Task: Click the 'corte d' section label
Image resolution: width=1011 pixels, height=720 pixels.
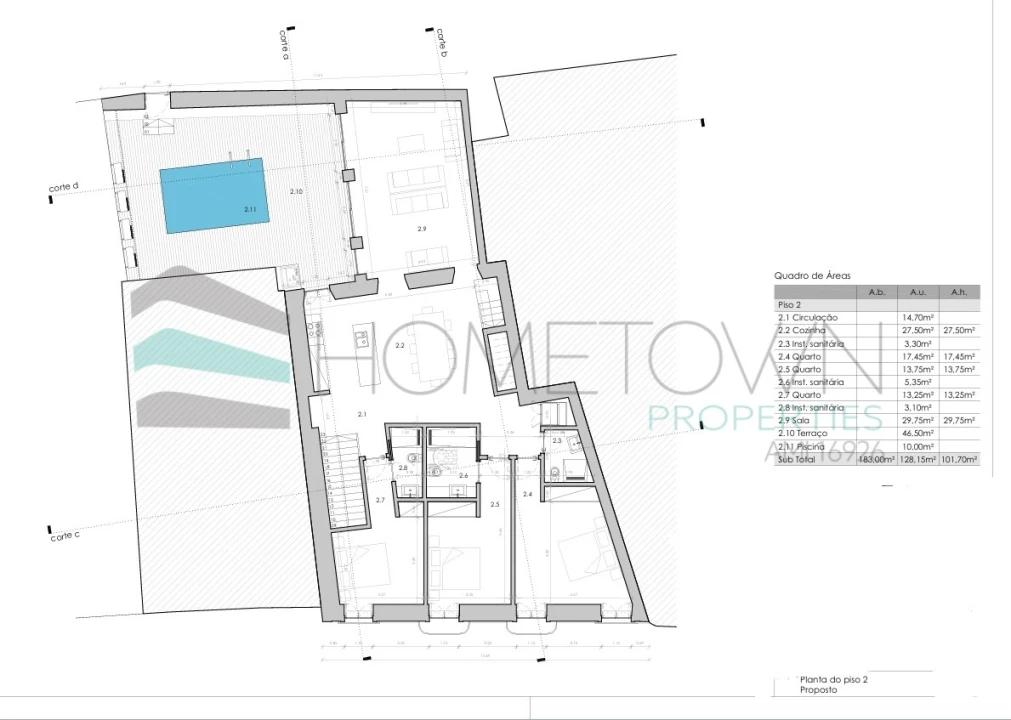Action: point(63,187)
